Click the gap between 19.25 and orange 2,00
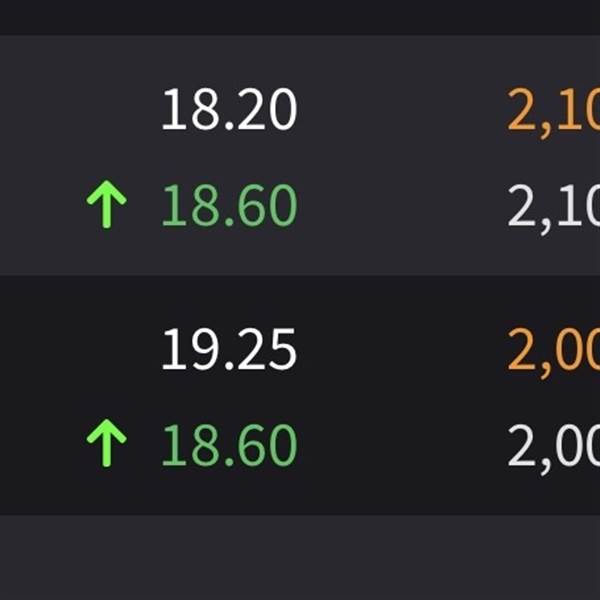The image size is (600, 600). coord(400,350)
